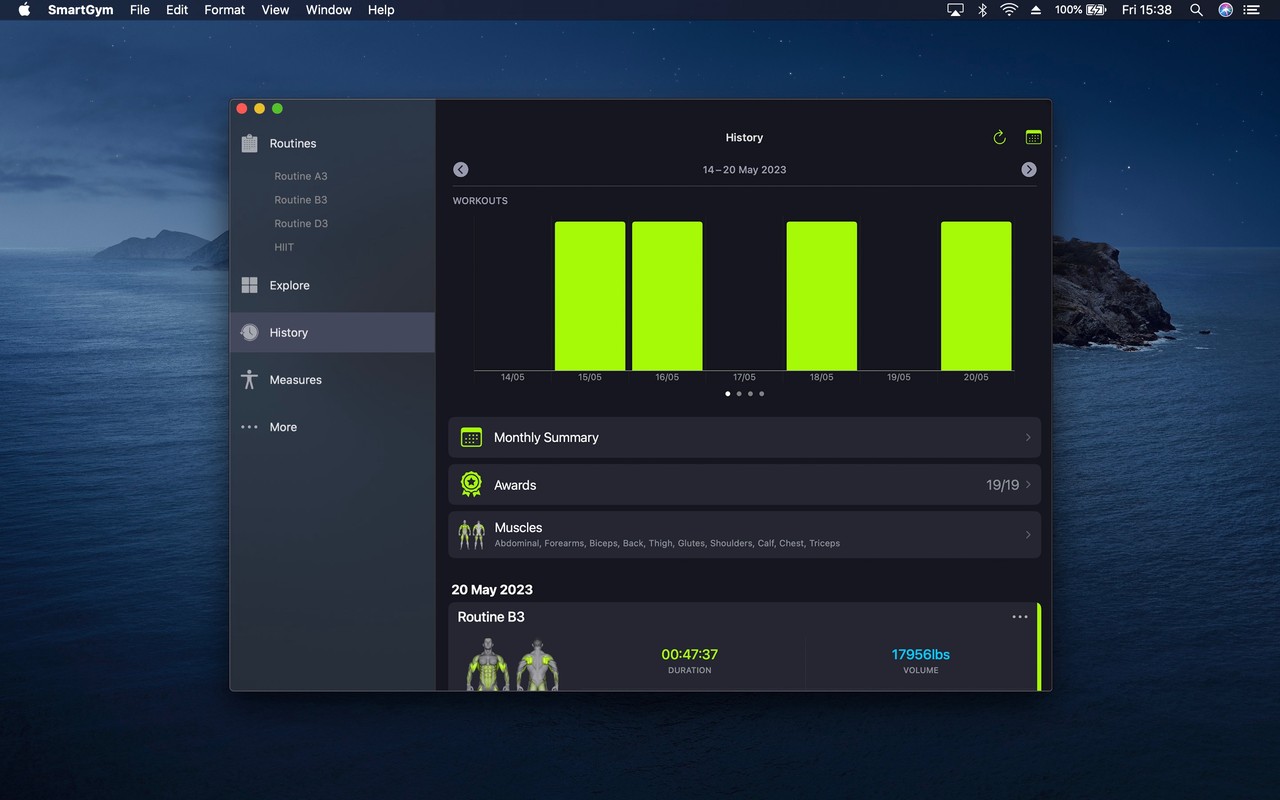Click the 20 May 2023 date heading
Viewport: 1280px width, 800px height.
(492, 590)
